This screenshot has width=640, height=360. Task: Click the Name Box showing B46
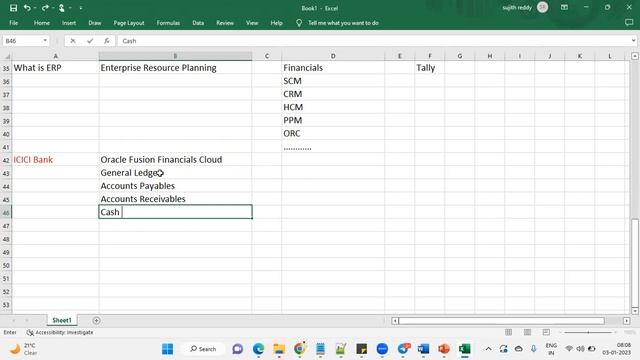point(22,41)
